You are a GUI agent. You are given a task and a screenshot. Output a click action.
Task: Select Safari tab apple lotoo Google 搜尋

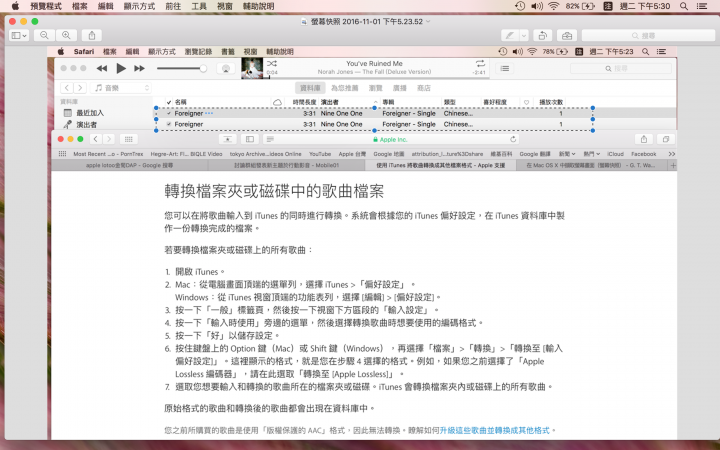tap(129, 165)
